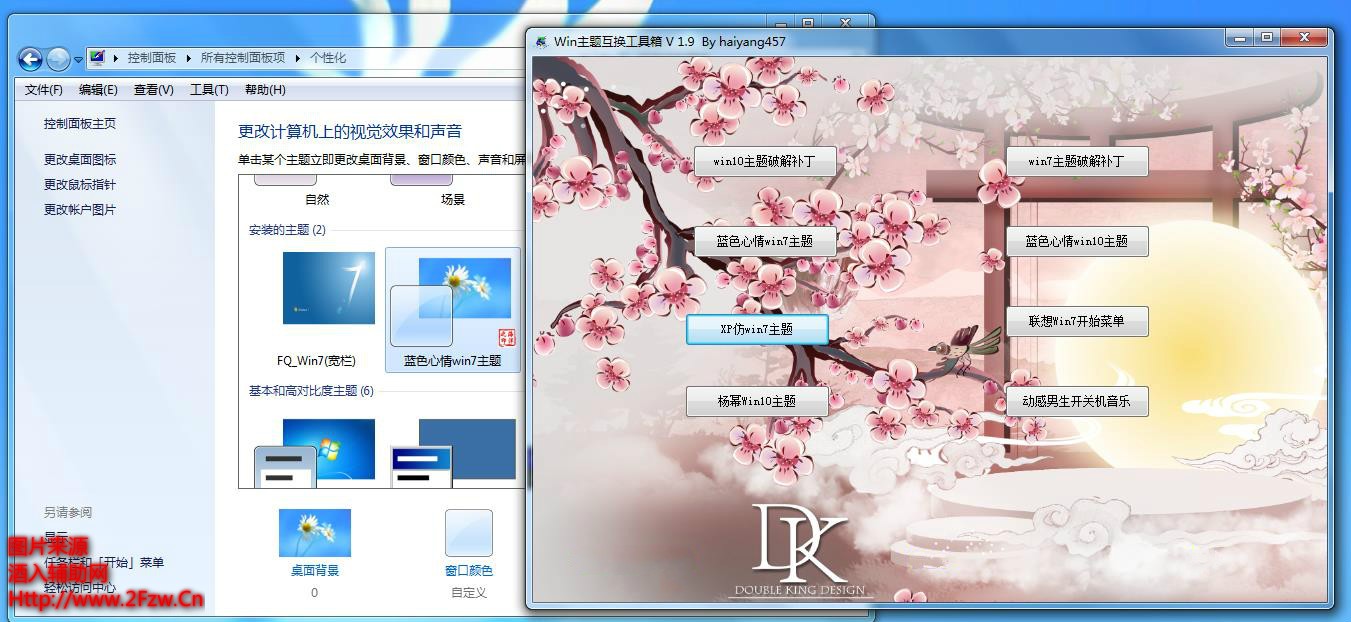Click 所有控制面板项 in the breadcrumb path
1351x622 pixels.
coord(243,58)
